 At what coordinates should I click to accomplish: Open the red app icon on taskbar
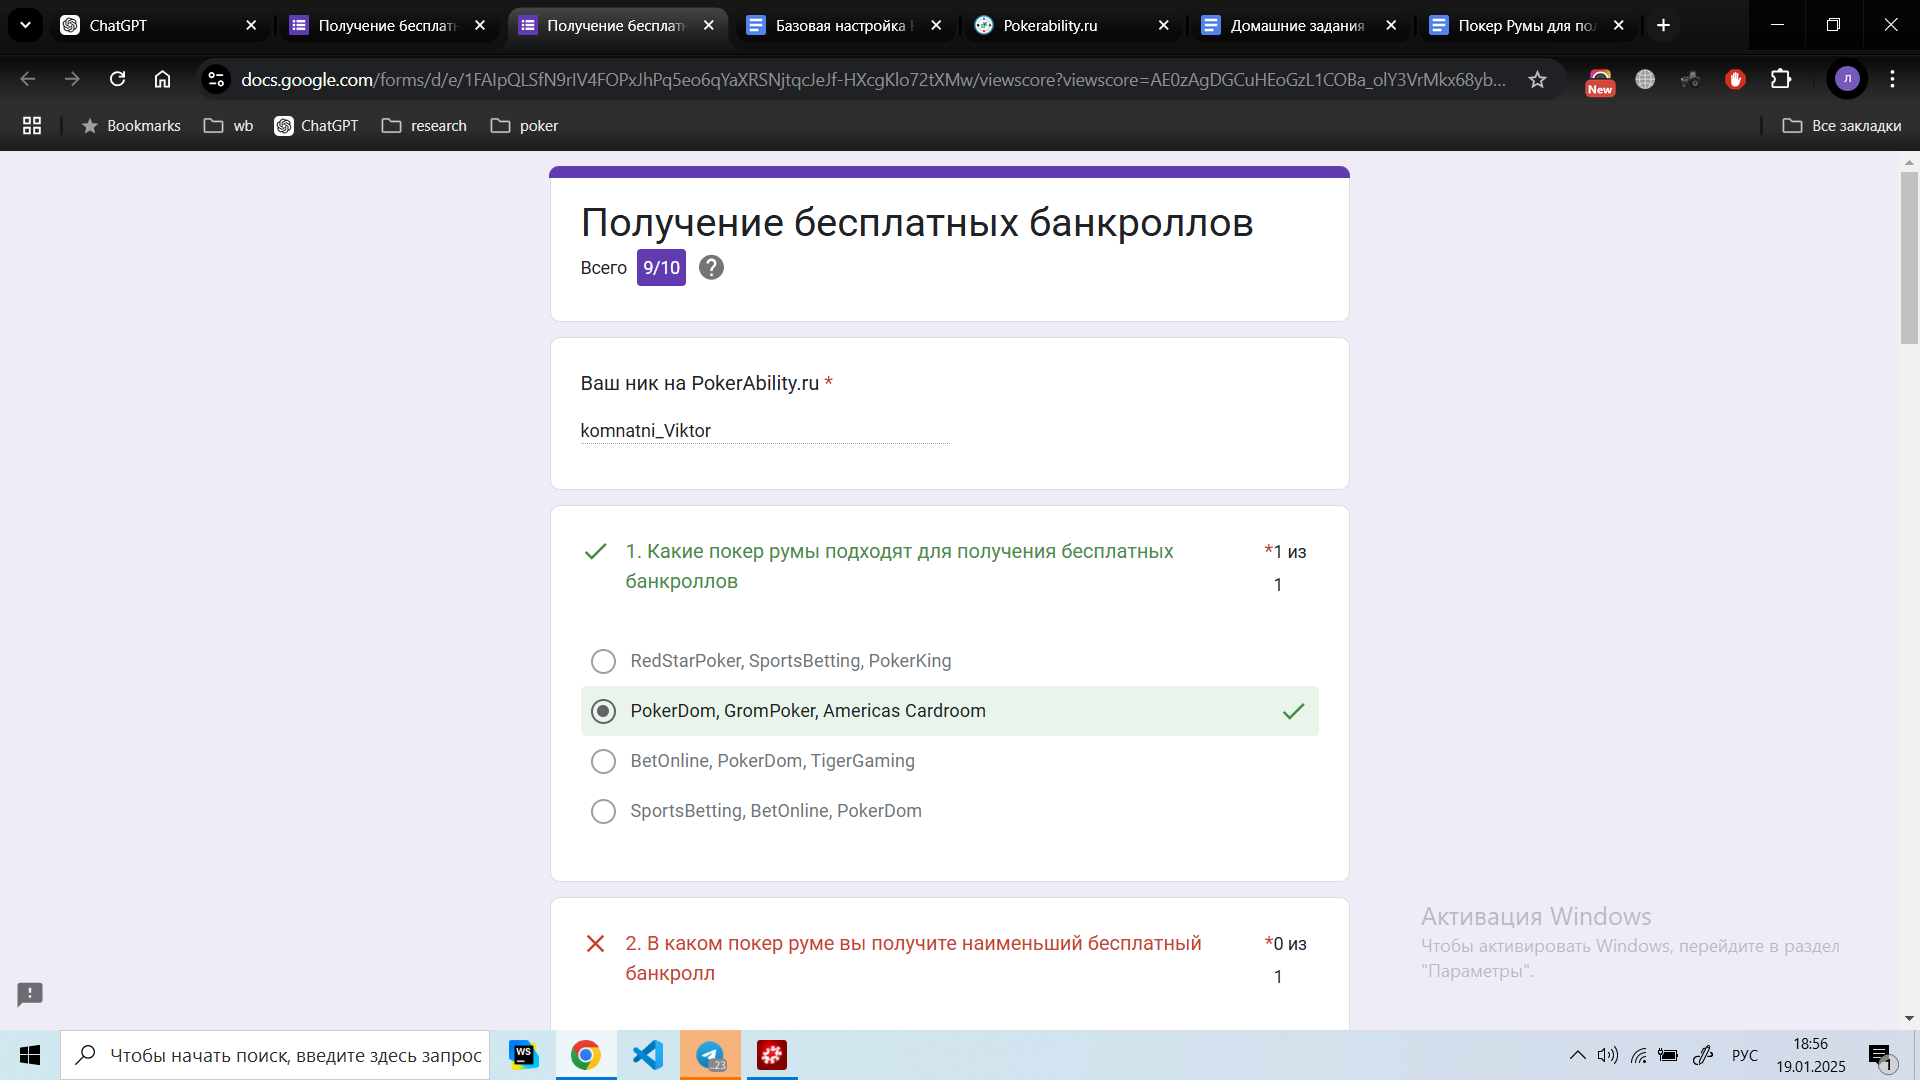click(x=772, y=1055)
